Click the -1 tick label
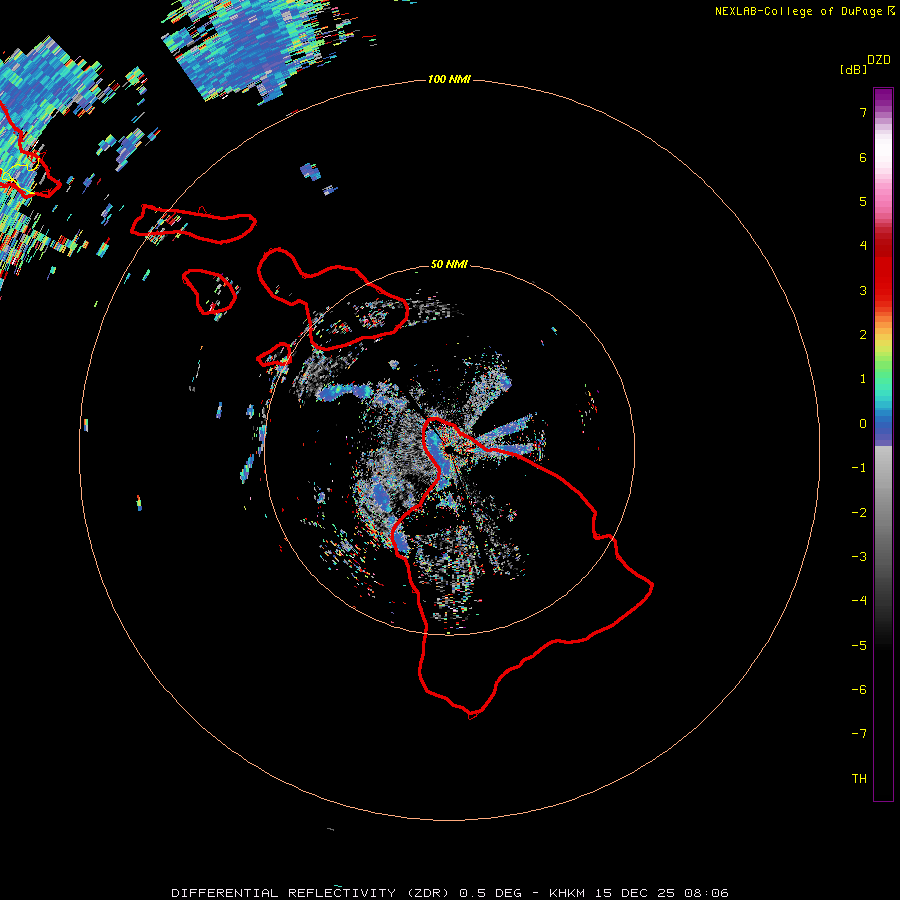The height and width of the screenshot is (900, 900). [x=859, y=468]
